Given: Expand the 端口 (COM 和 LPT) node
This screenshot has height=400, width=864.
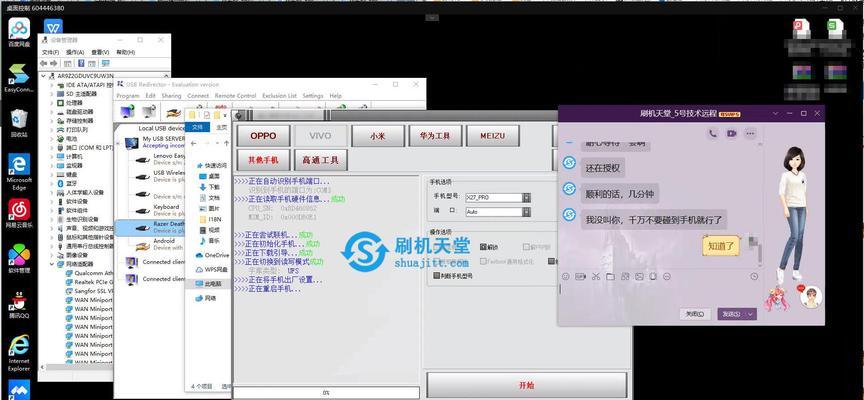Looking at the screenshot, I should click(52, 148).
